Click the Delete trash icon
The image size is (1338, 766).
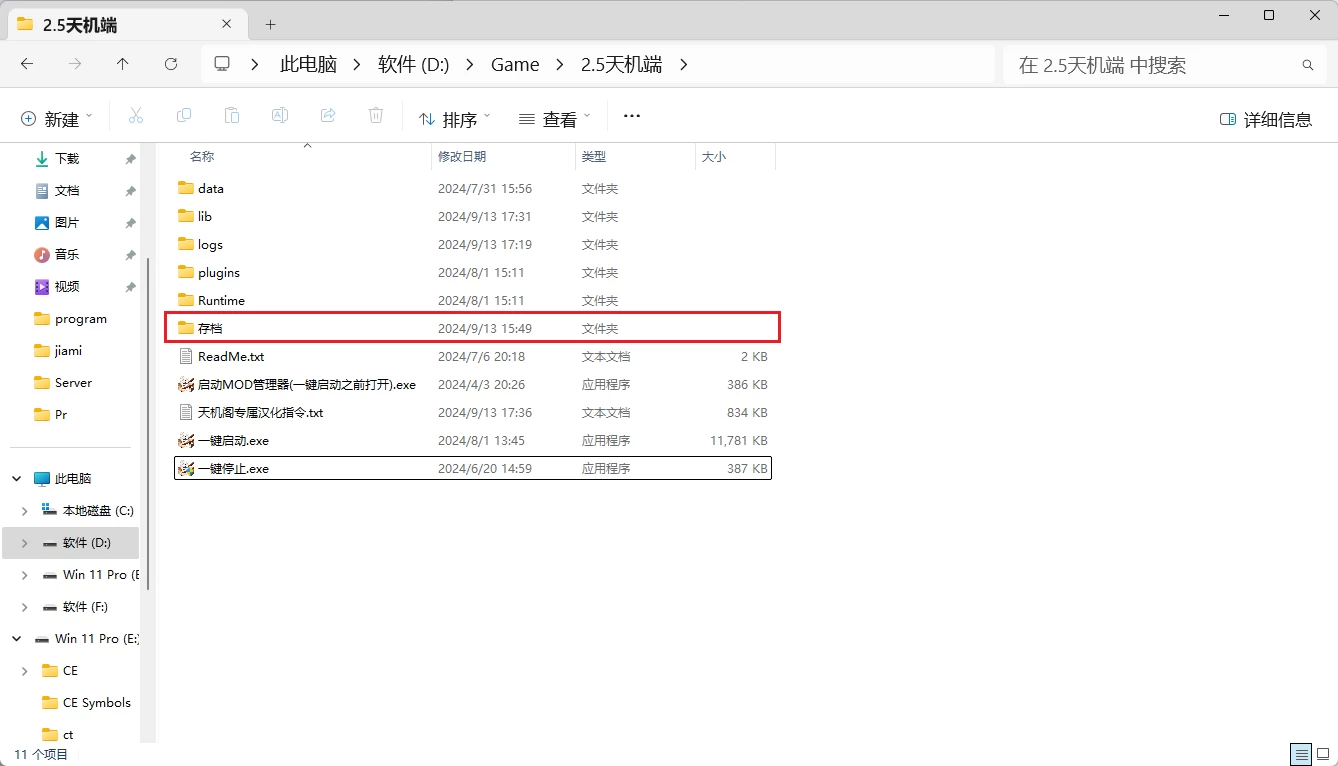376,116
